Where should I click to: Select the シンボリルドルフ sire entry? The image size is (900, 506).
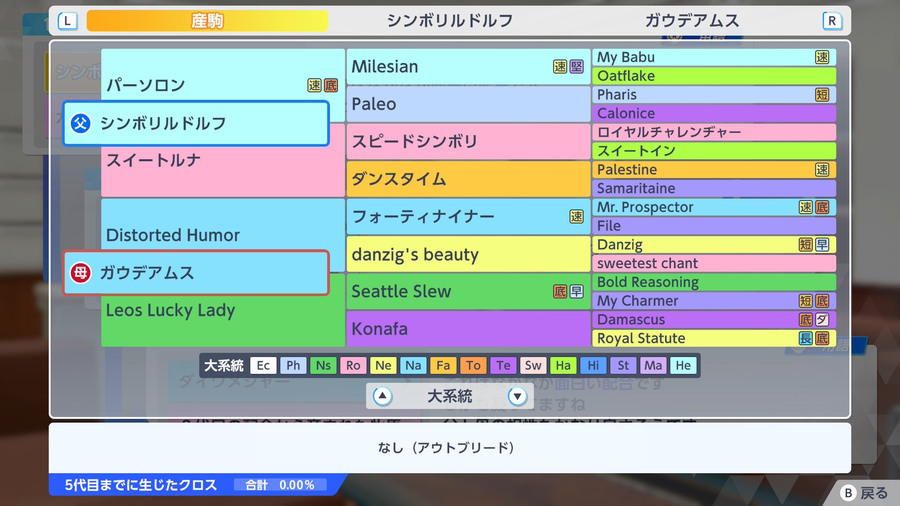(x=196, y=123)
